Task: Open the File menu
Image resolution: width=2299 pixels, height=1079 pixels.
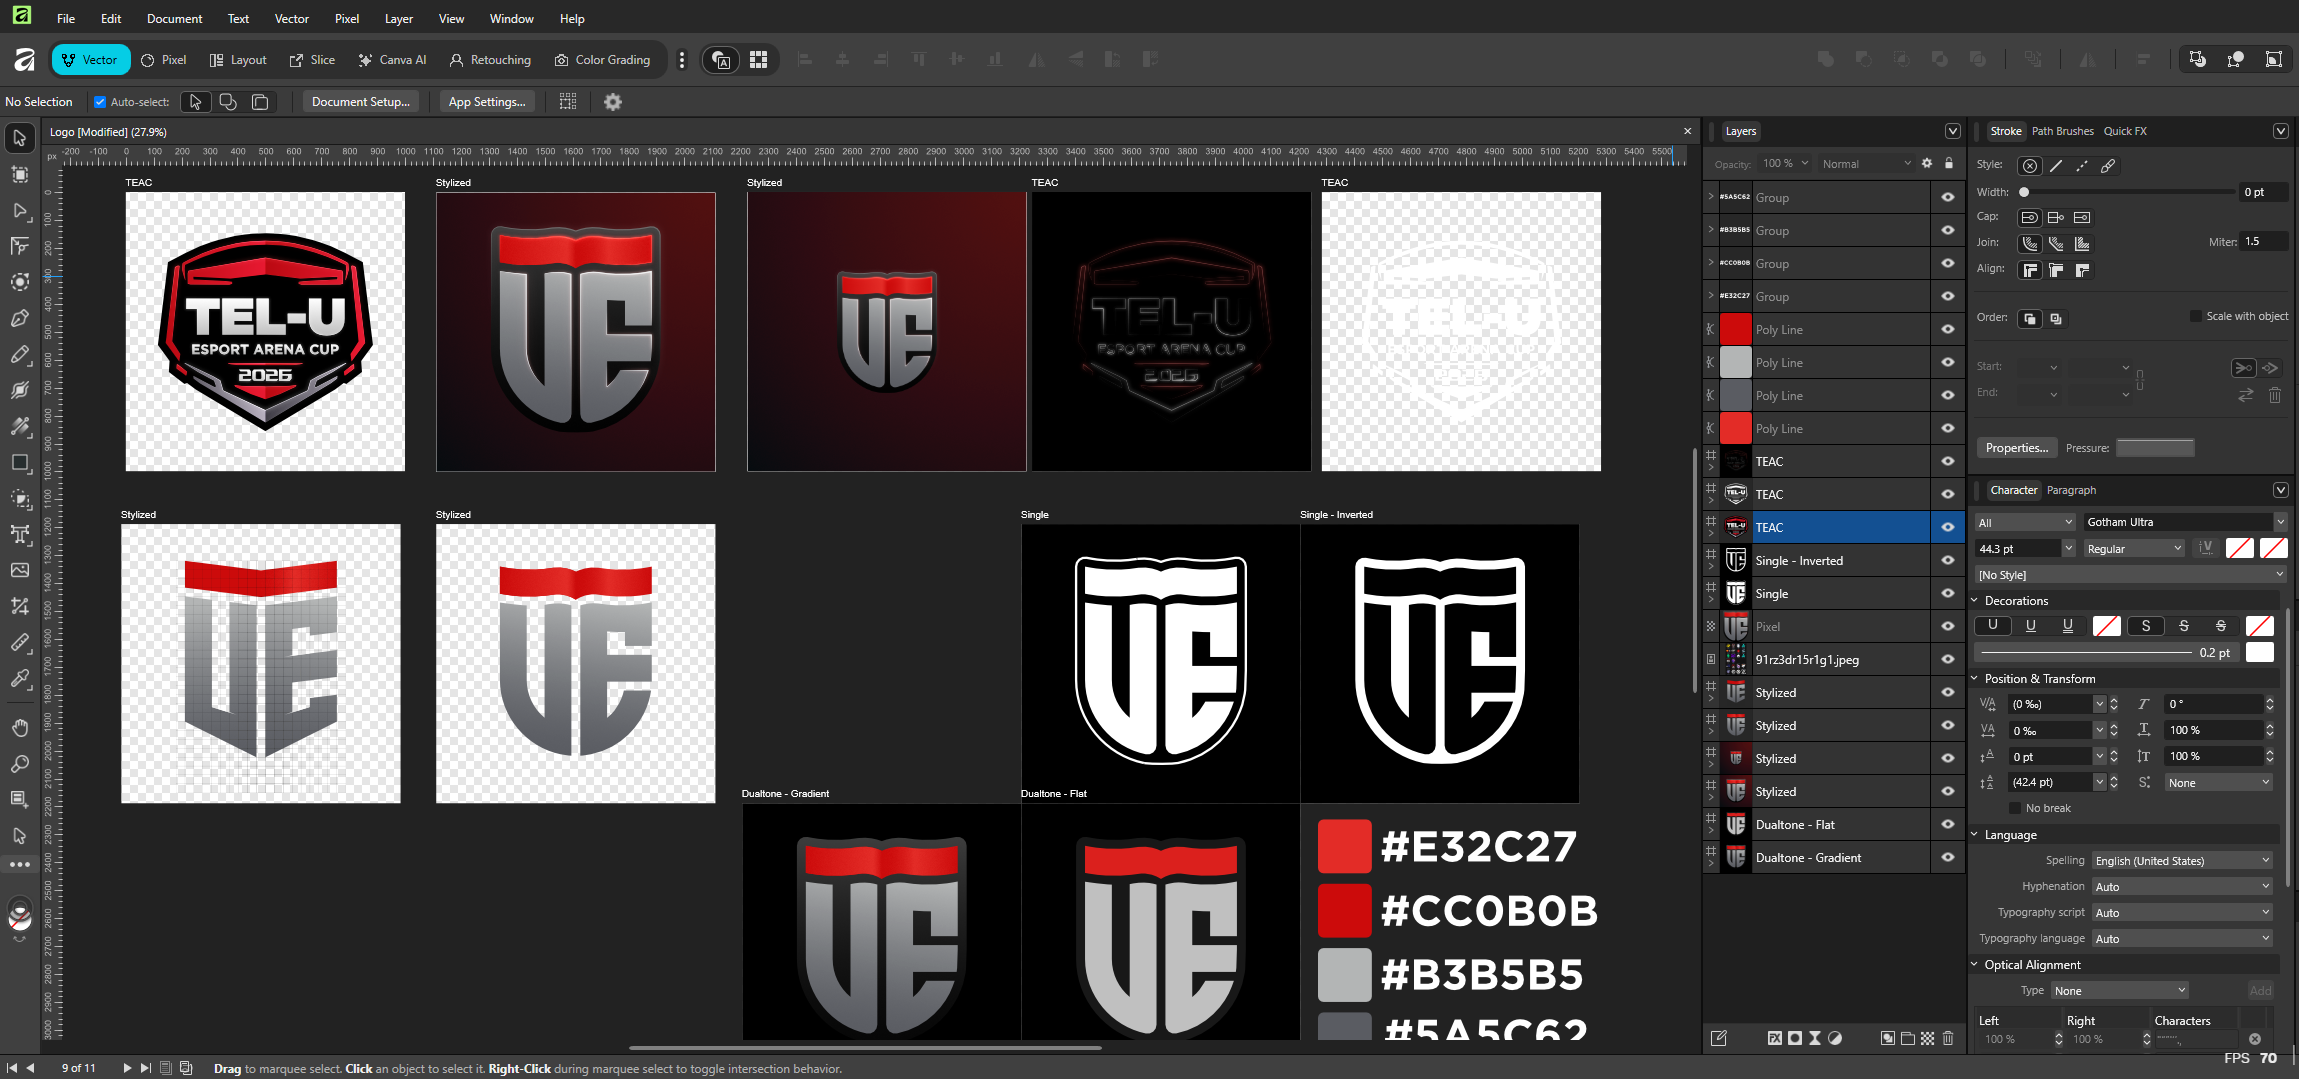Action: point(66,19)
